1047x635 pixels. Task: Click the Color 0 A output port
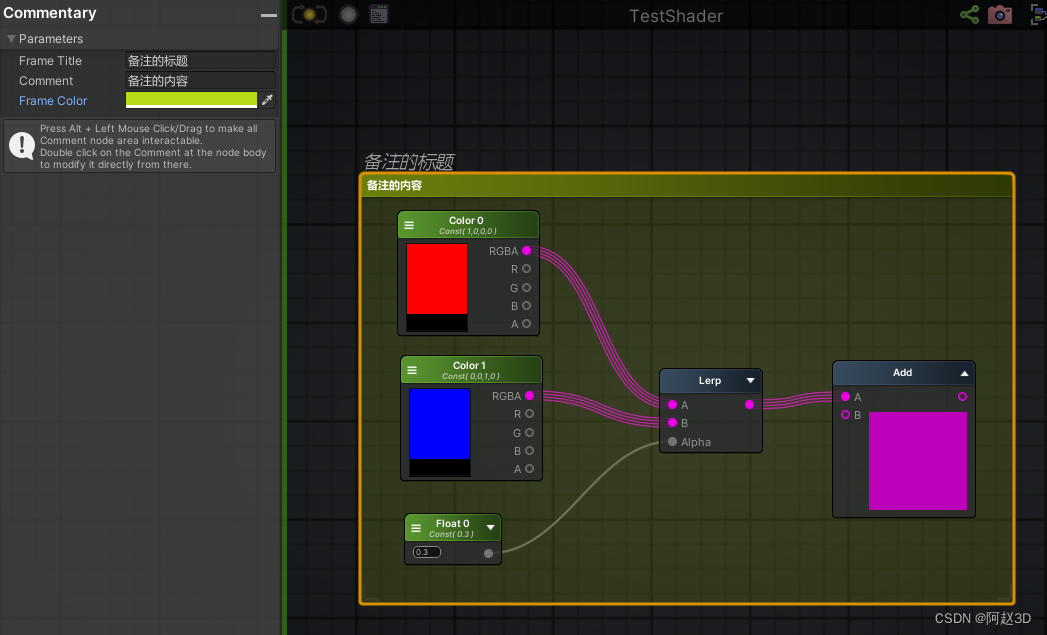pos(527,323)
